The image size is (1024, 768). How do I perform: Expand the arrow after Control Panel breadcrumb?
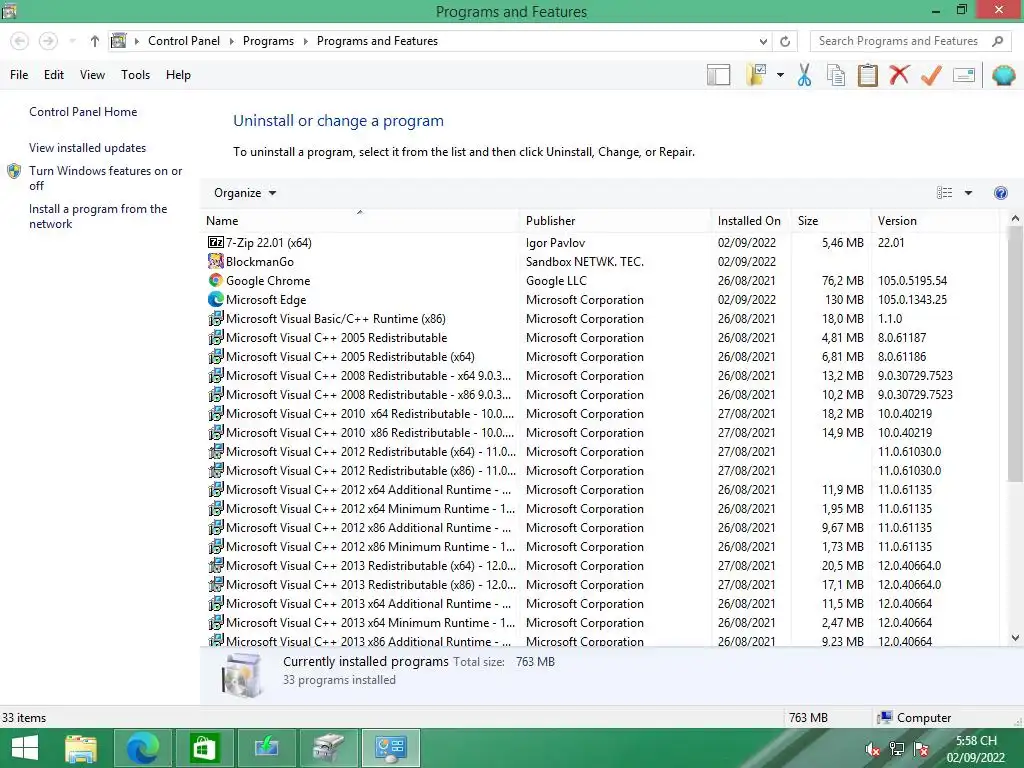click(231, 41)
